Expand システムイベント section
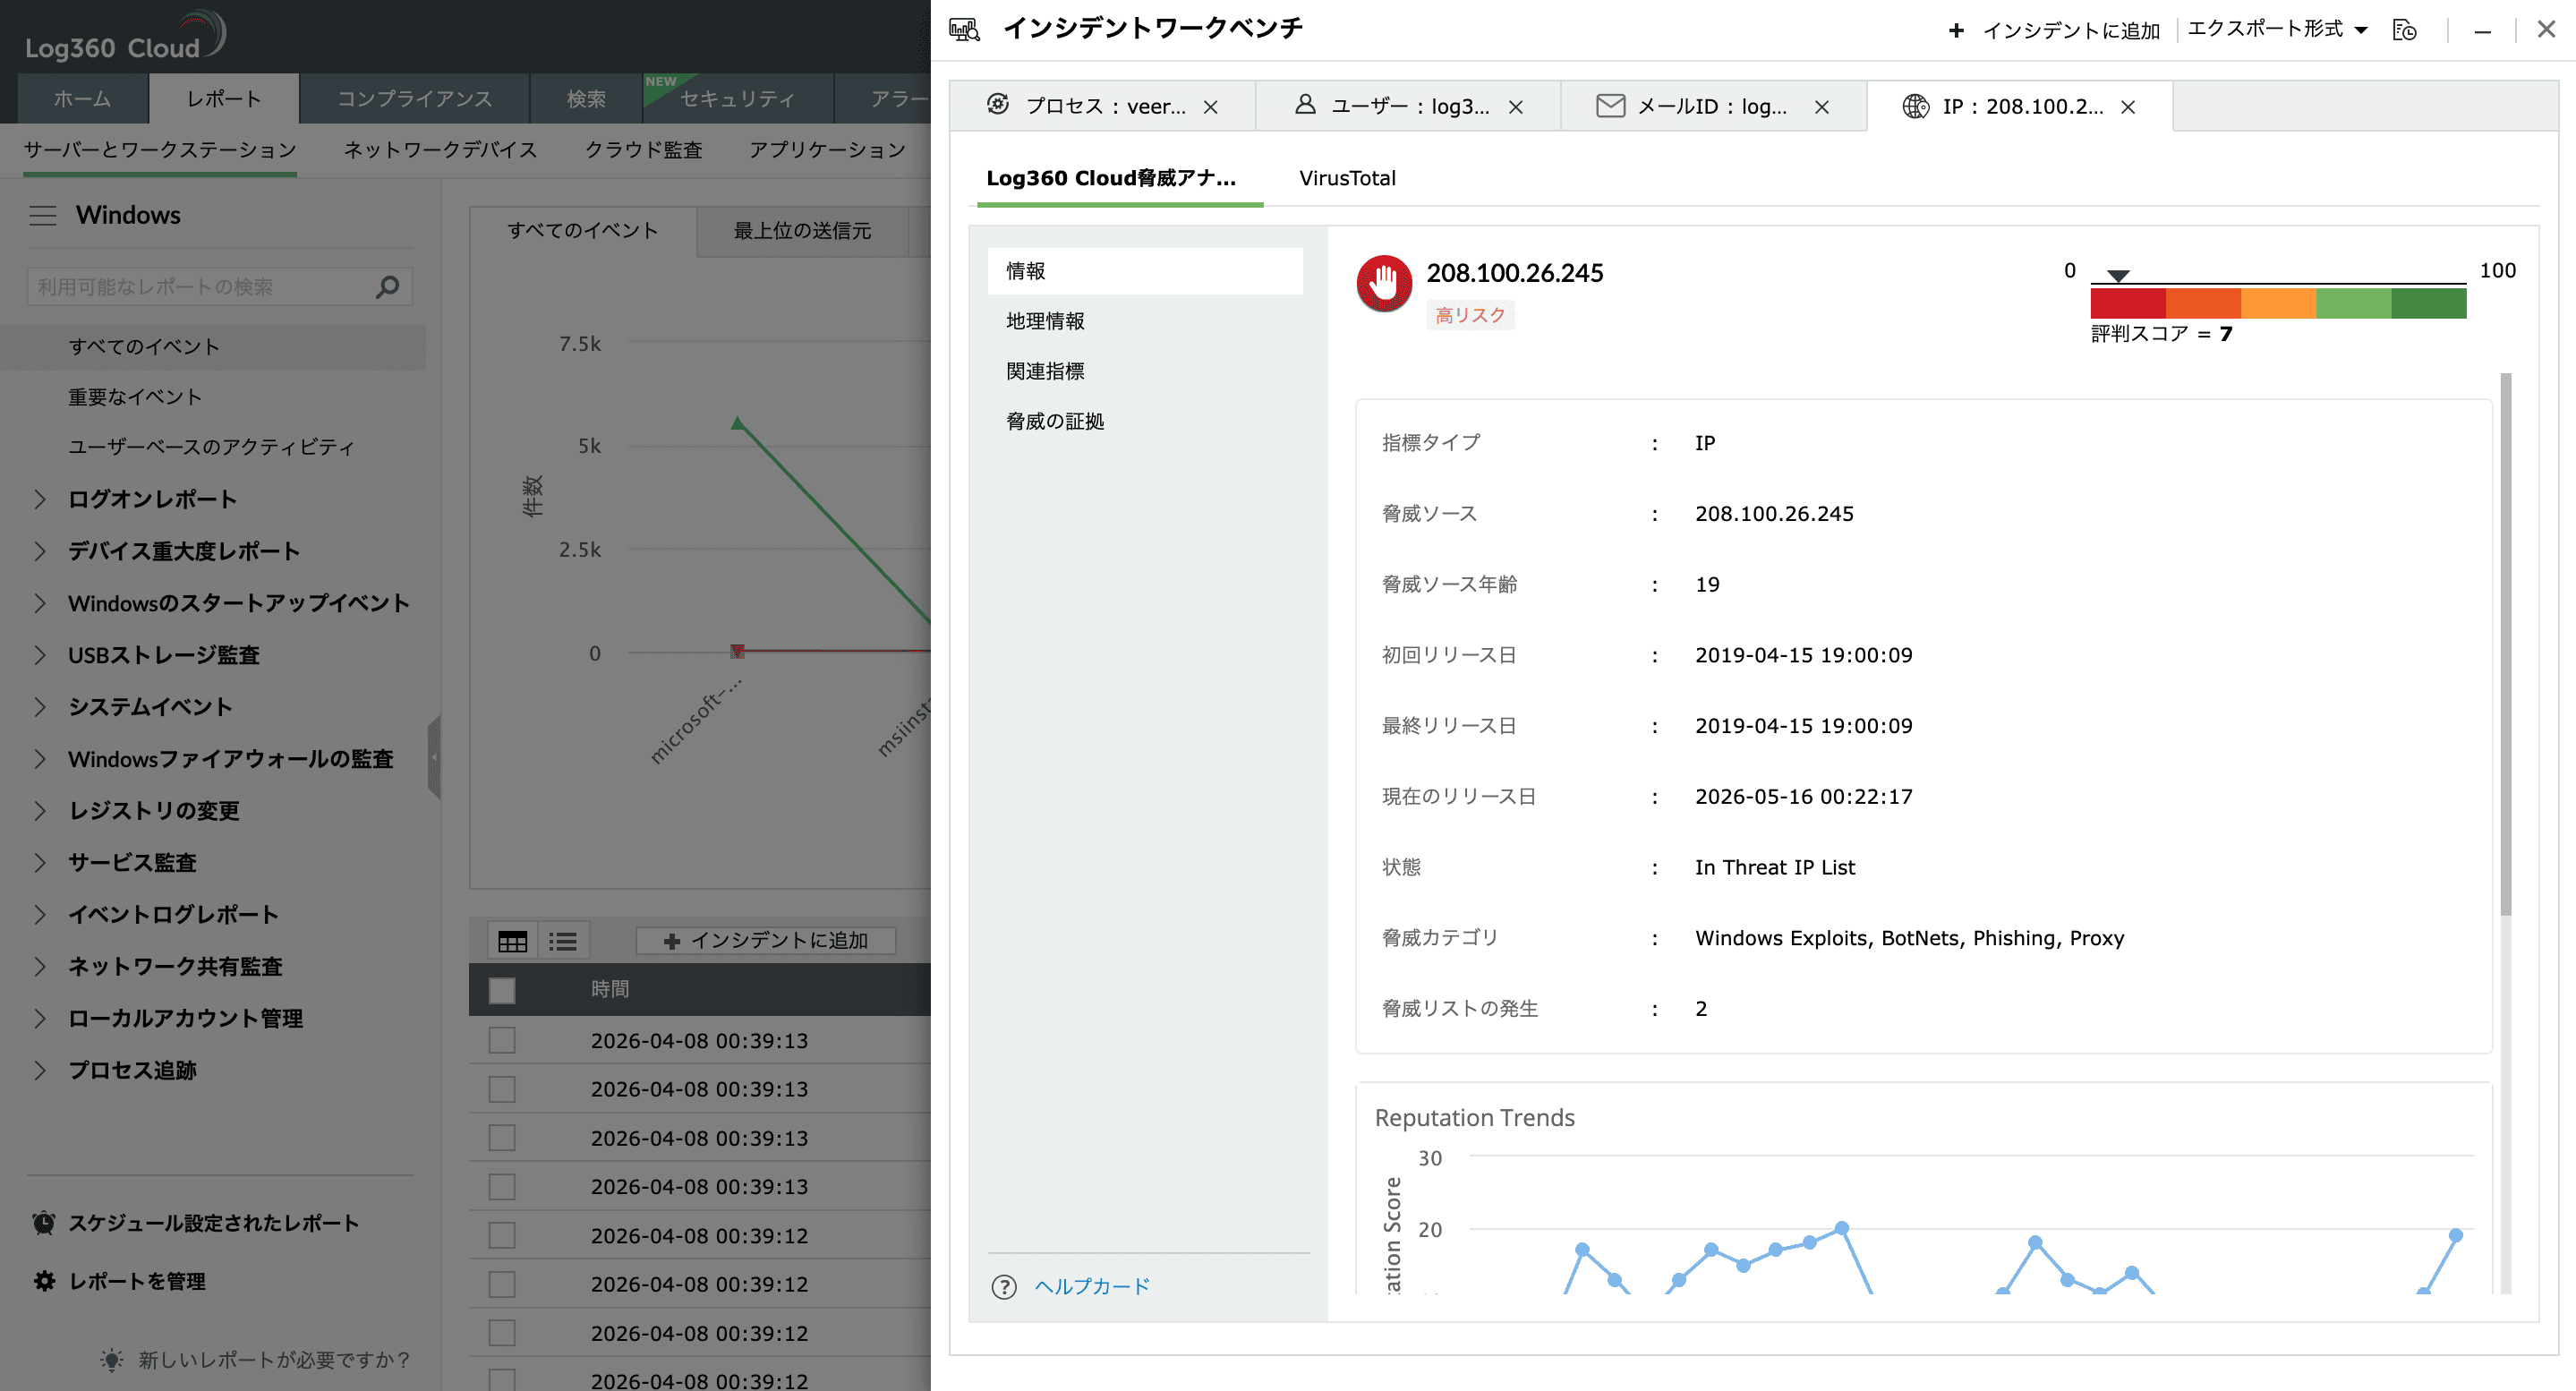 [40, 708]
